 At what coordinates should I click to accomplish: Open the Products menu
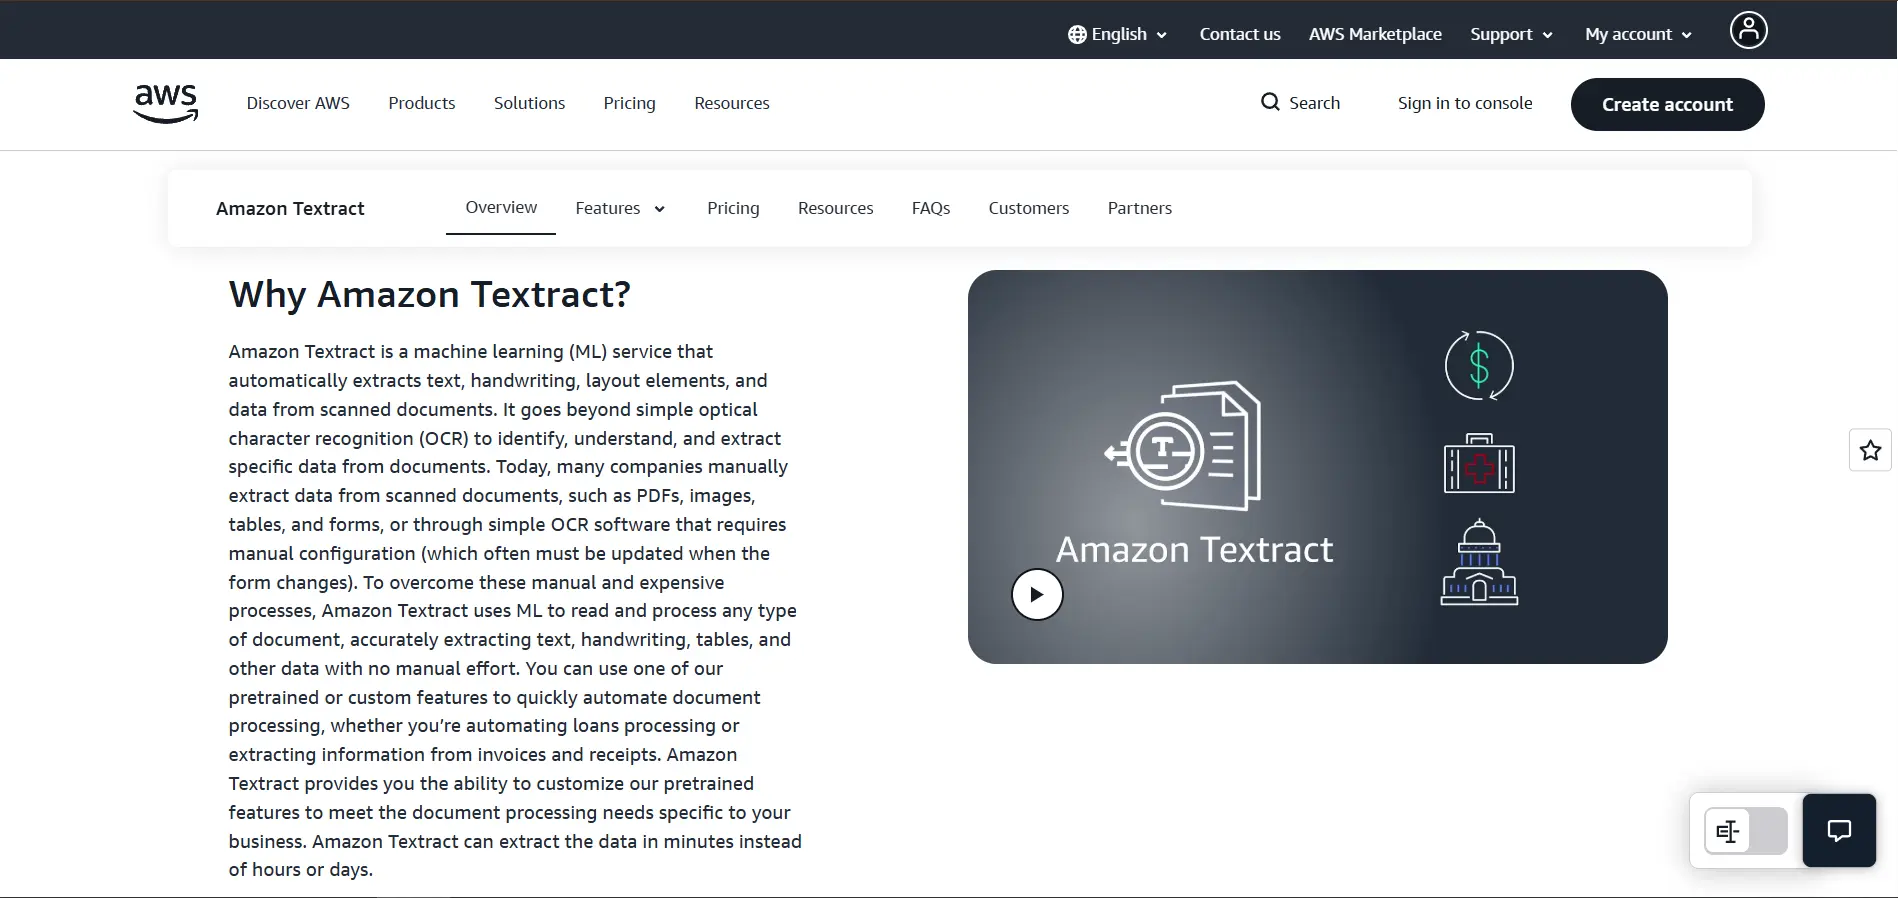[422, 103]
